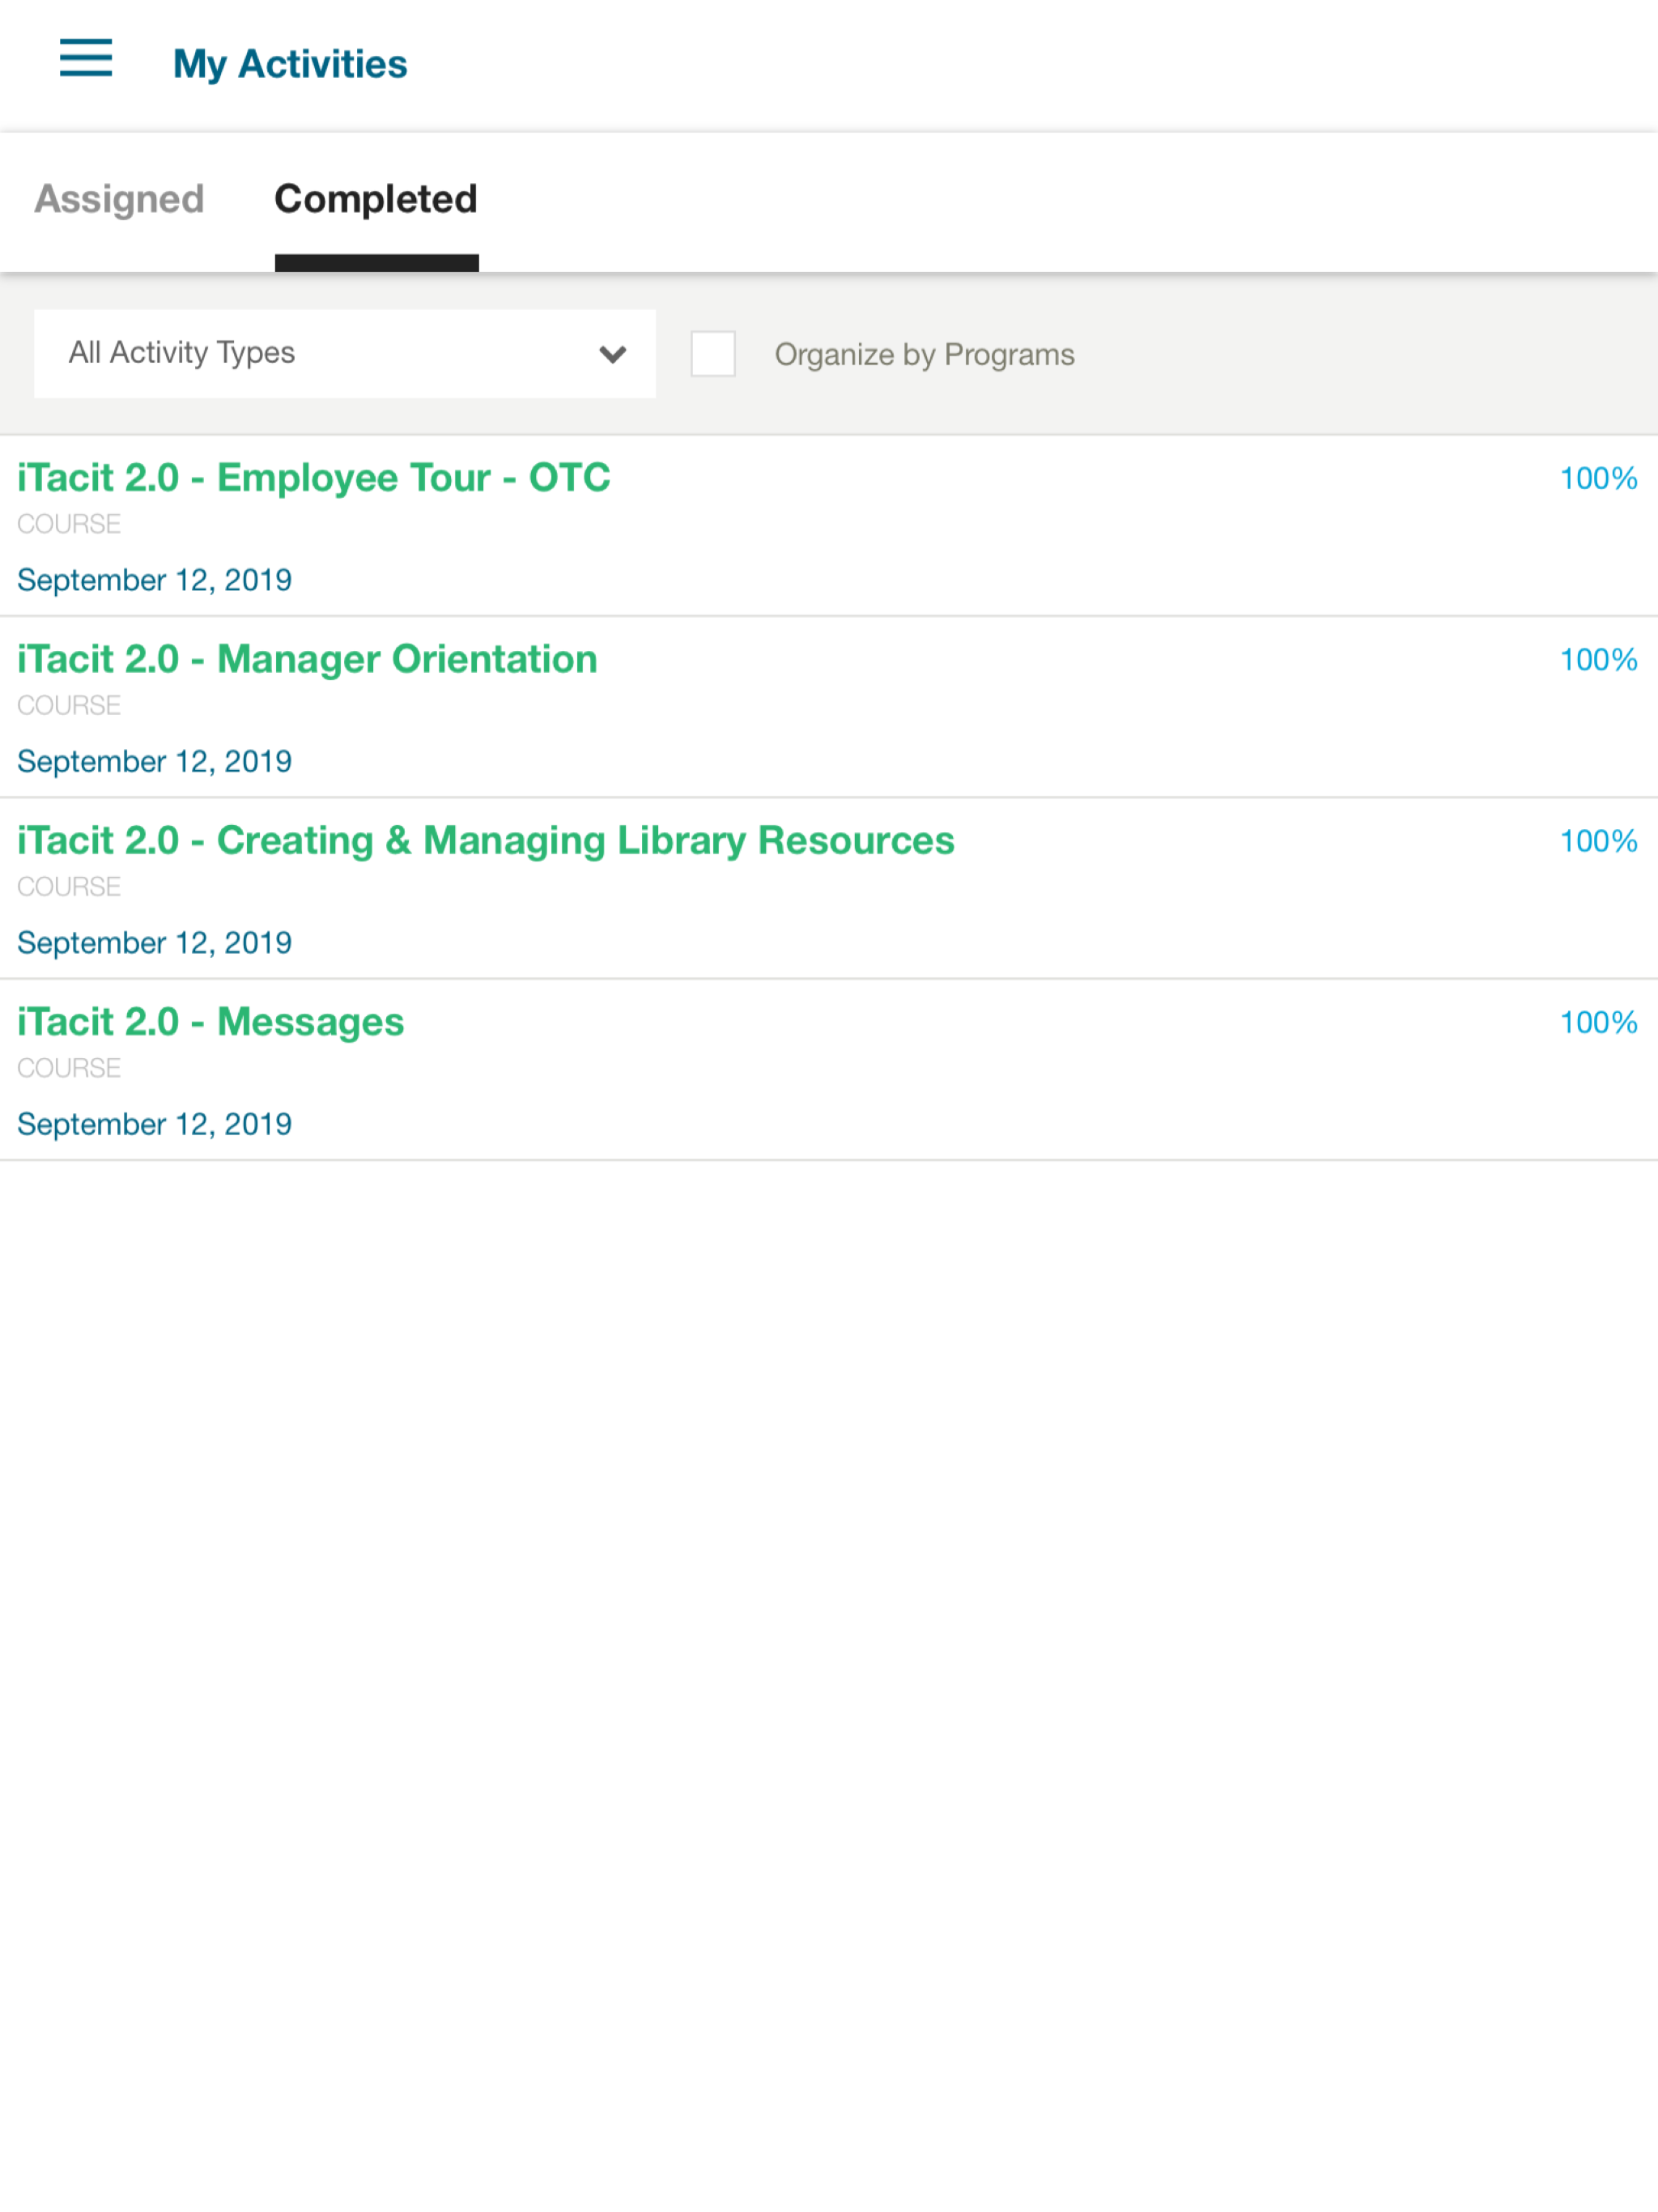Click the date under Manager Orientation
Viewport: 1658px width, 2212px height.
[155, 762]
